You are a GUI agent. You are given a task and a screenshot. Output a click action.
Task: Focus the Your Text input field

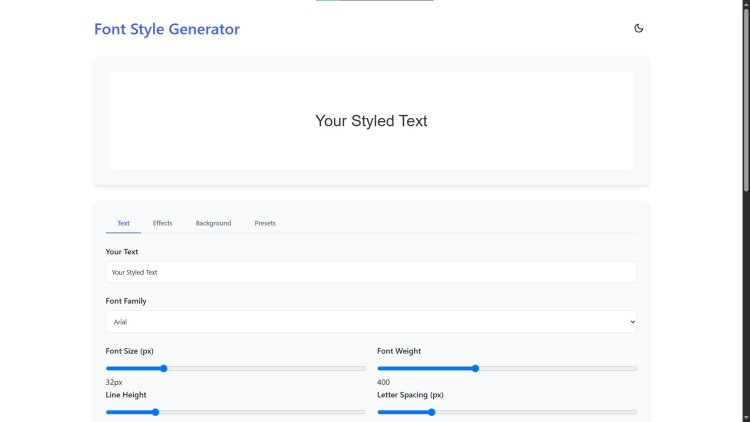(x=371, y=272)
